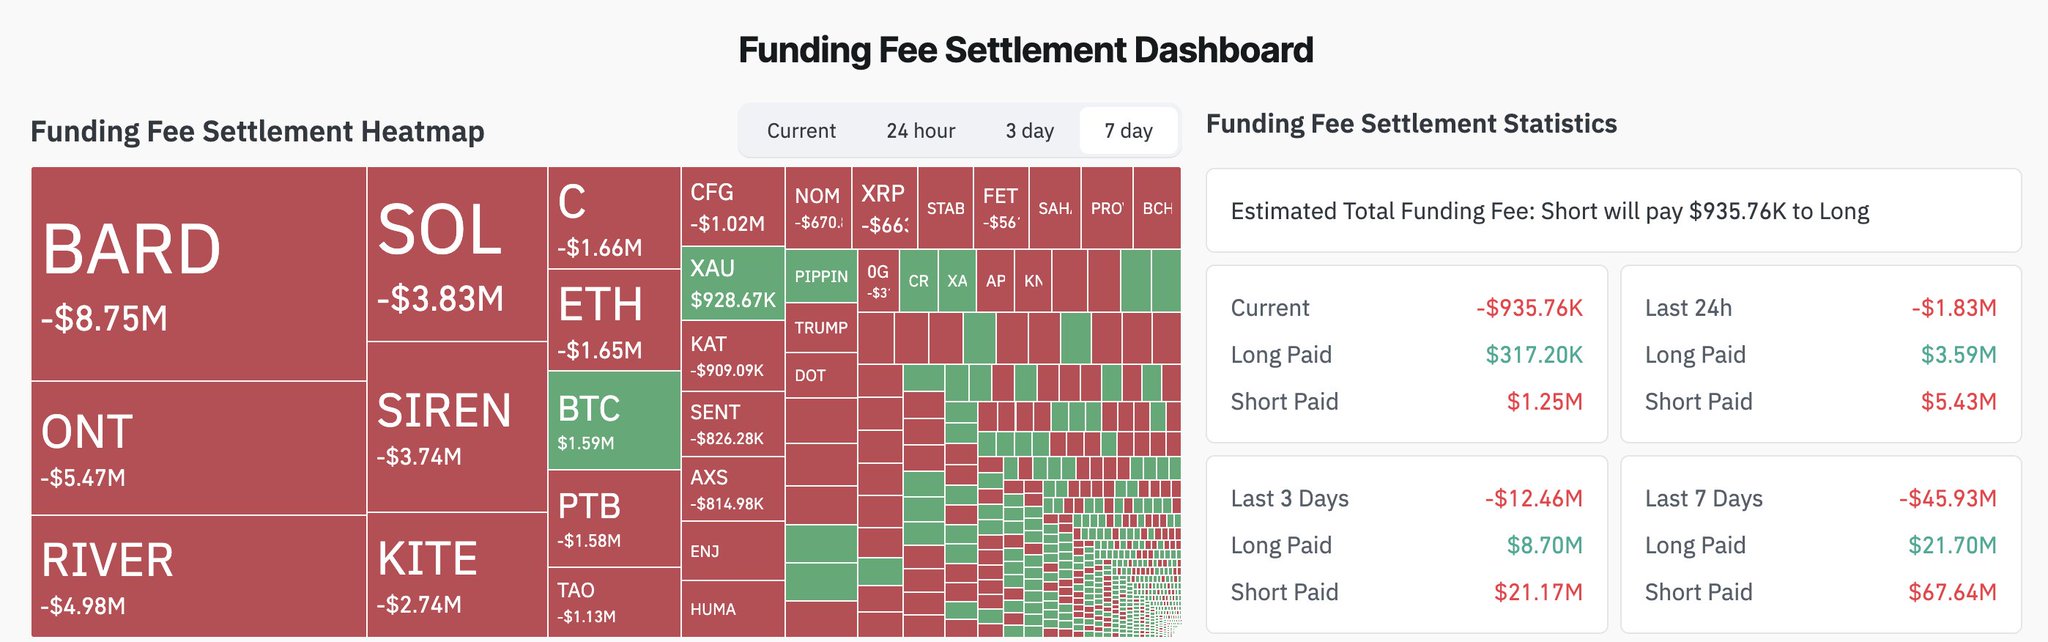Click the Estimated Total Funding Fee banner

[x=1613, y=211]
